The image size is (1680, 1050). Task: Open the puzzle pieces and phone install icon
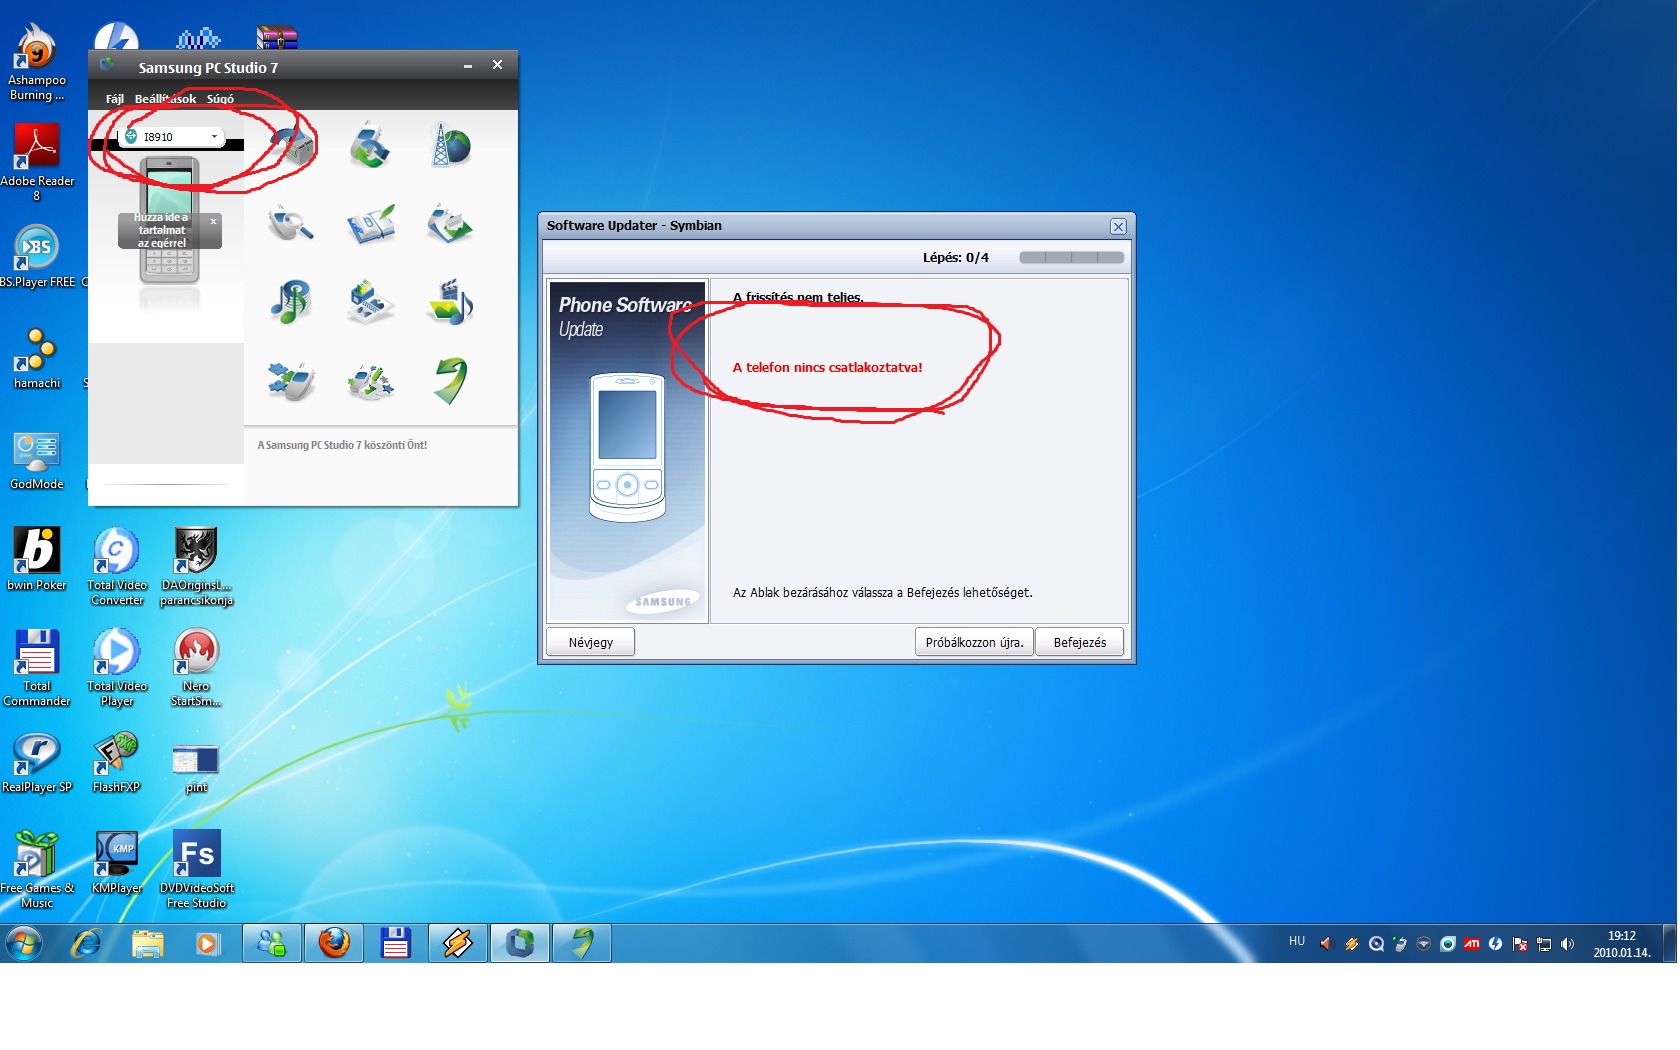point(291,381)
